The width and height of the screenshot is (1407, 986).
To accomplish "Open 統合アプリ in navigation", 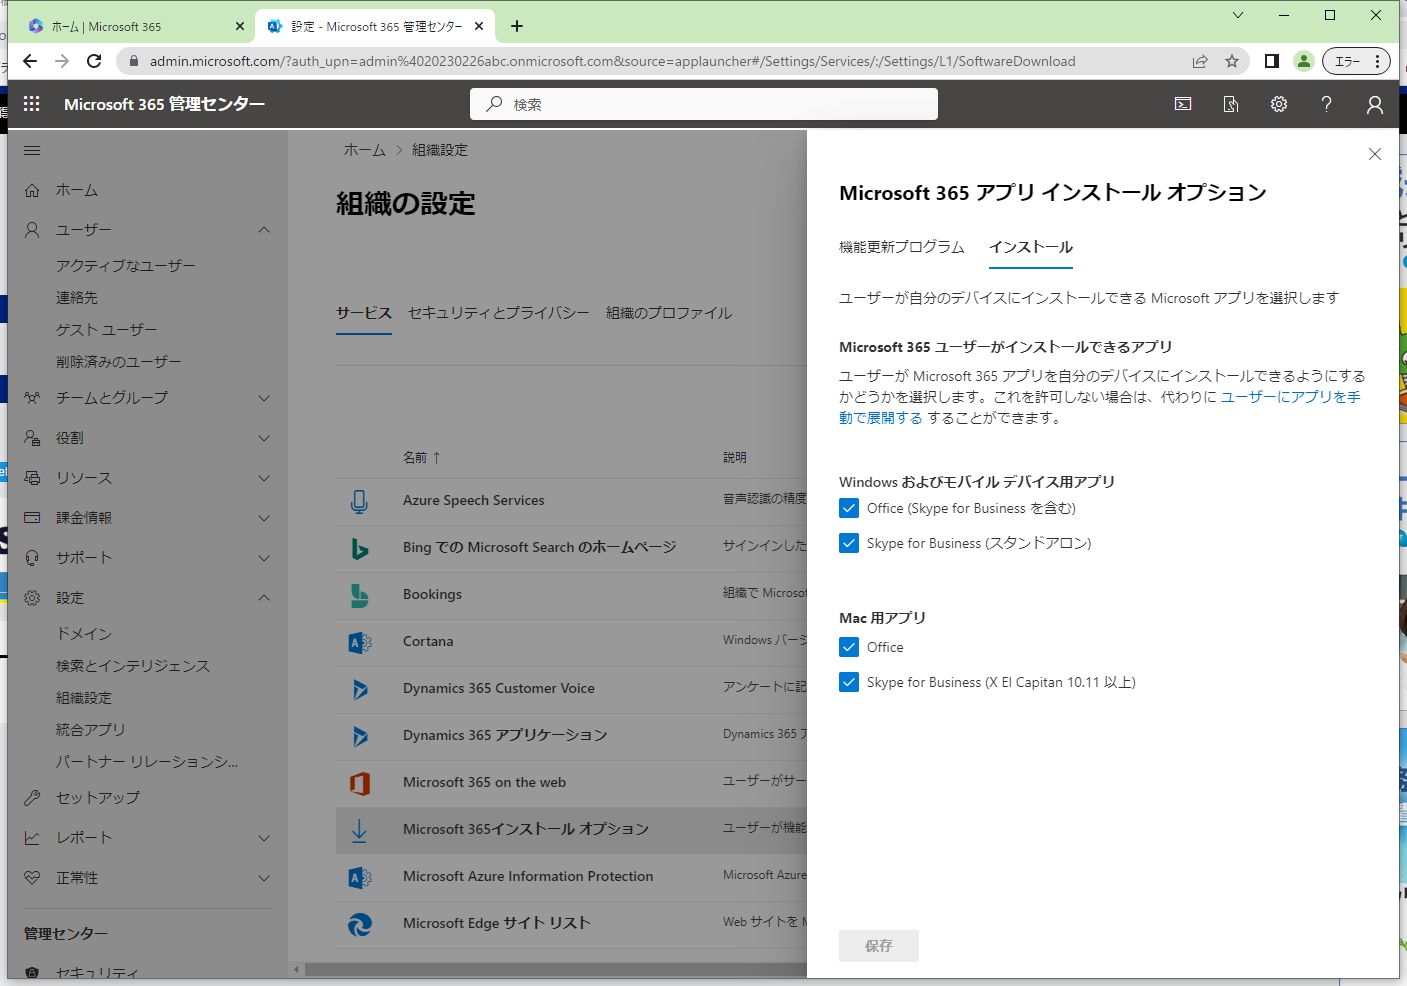I will click(x=91, y=730).
